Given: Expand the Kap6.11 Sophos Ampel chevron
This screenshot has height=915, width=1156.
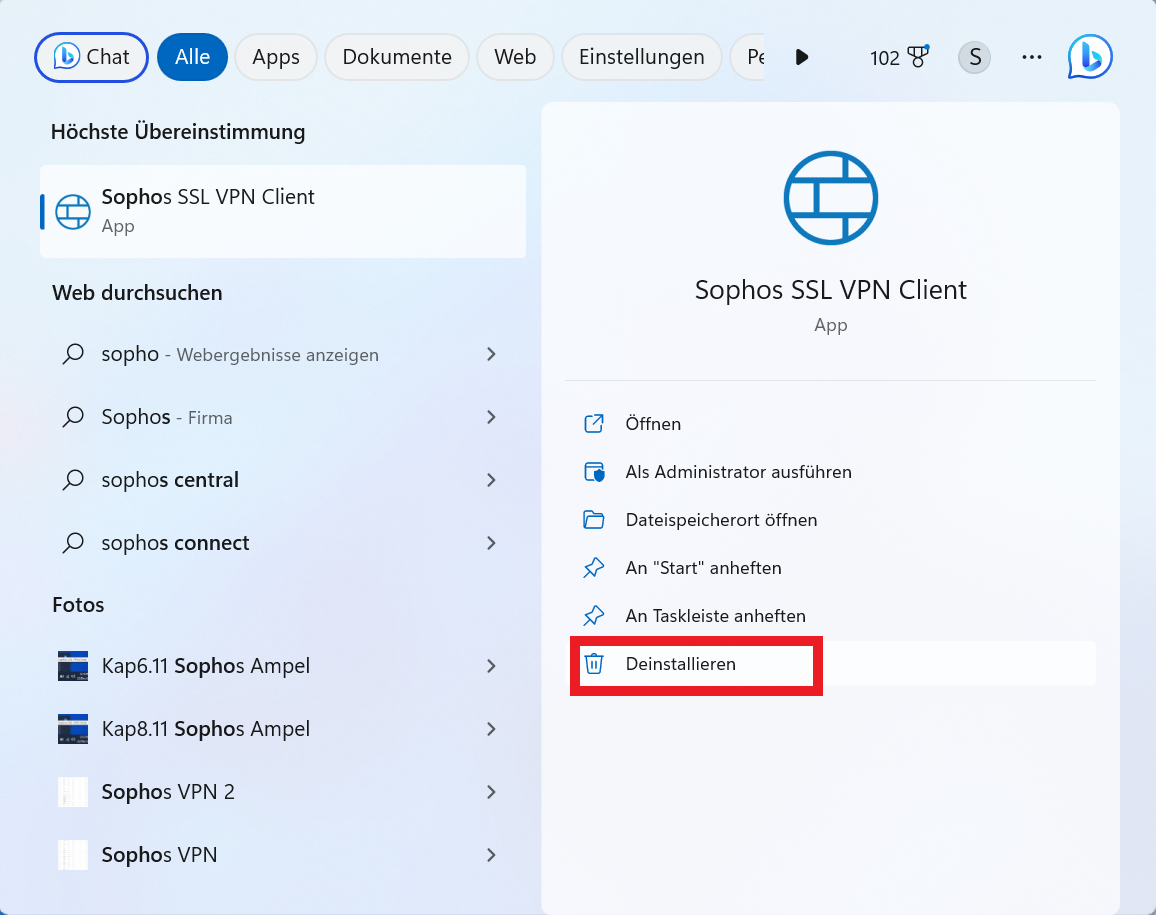Looking at the screenshot, I should pos(491,667).
